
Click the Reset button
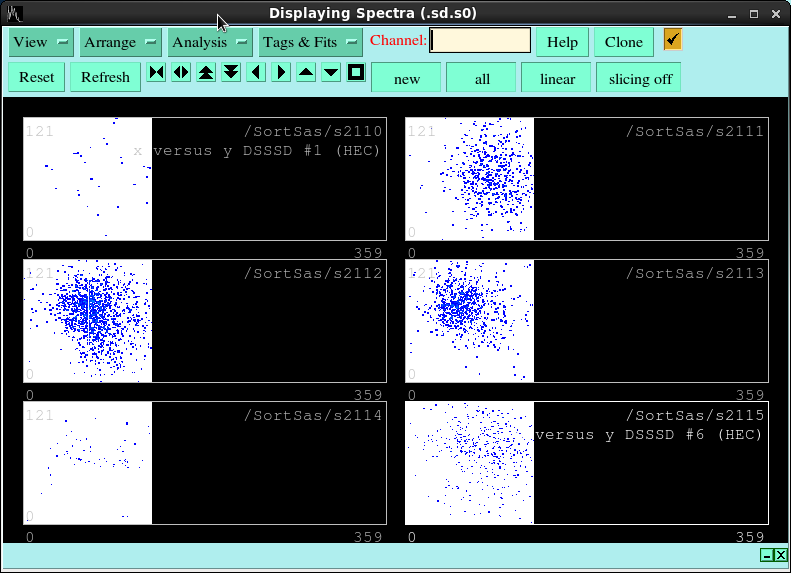pos(36,77)
